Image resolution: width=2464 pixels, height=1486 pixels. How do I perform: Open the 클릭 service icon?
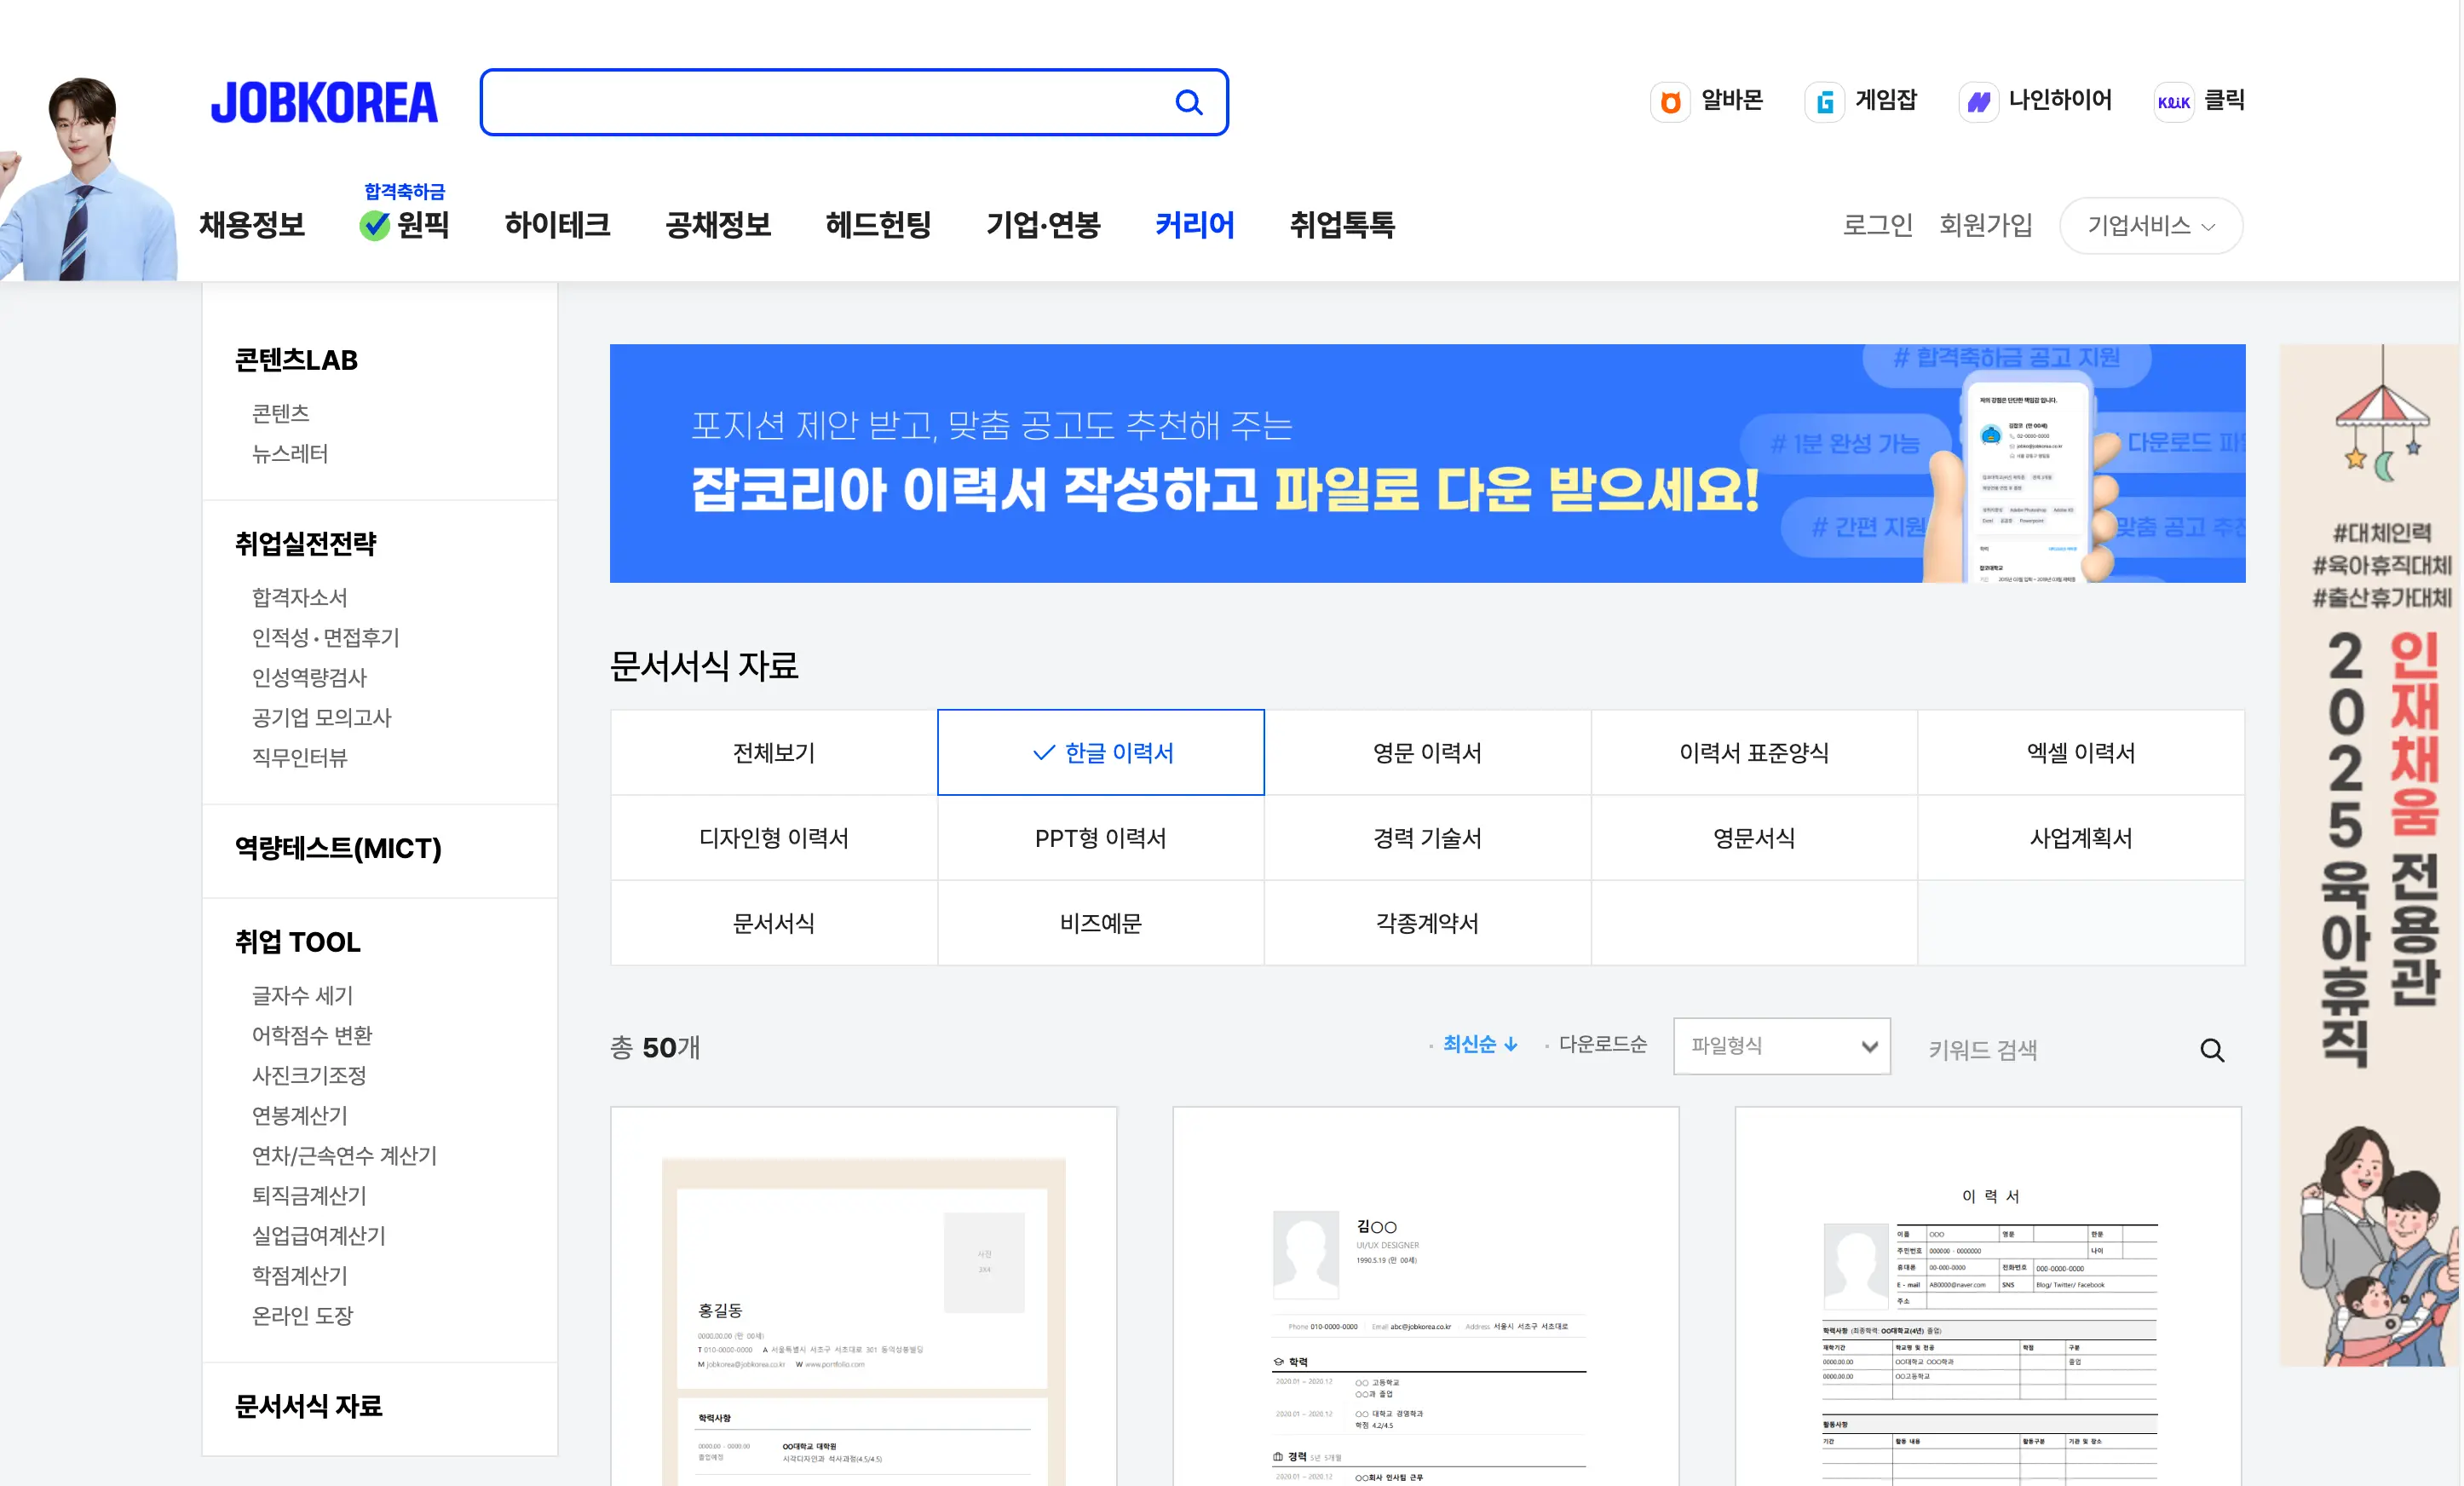click(x=2174, y=102)
